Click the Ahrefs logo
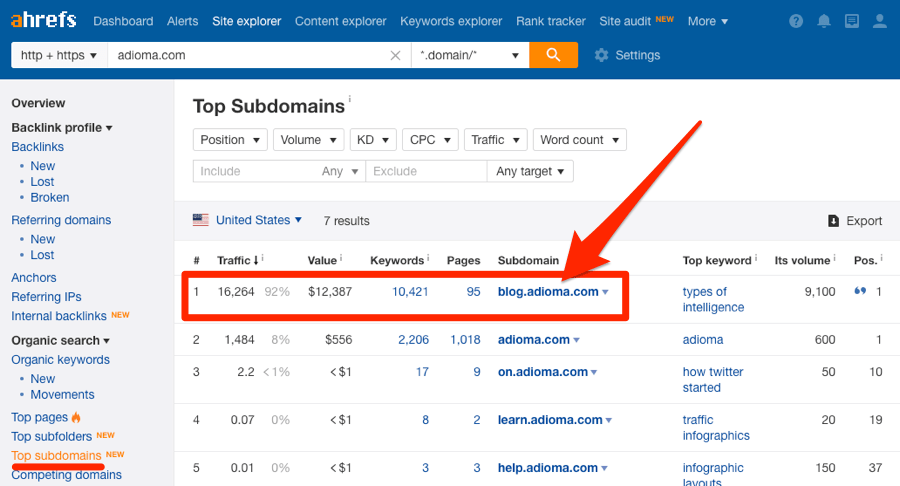Viewport: 900px width, 486px height. (44, 20)
